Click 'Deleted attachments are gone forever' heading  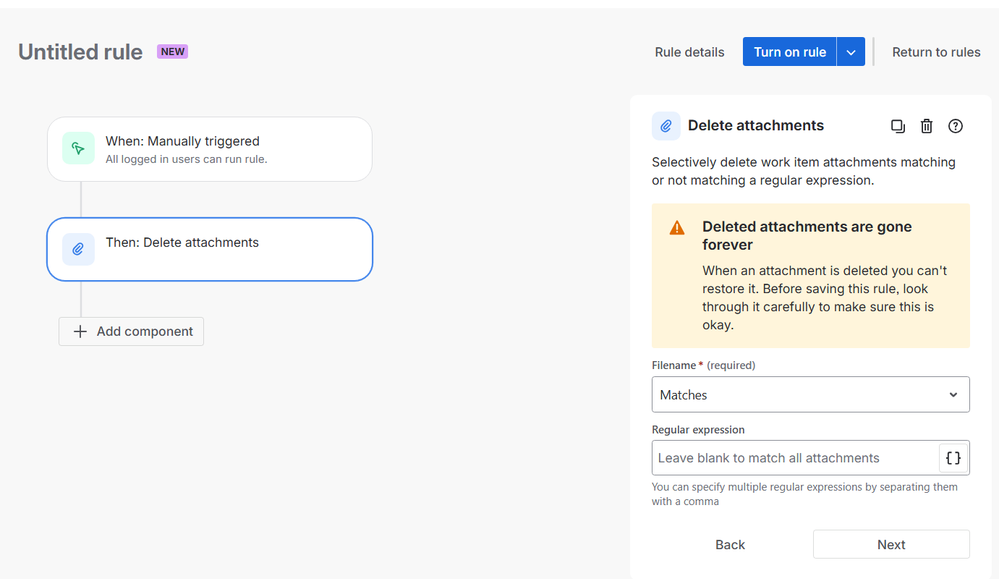click(x=807, y=236)
